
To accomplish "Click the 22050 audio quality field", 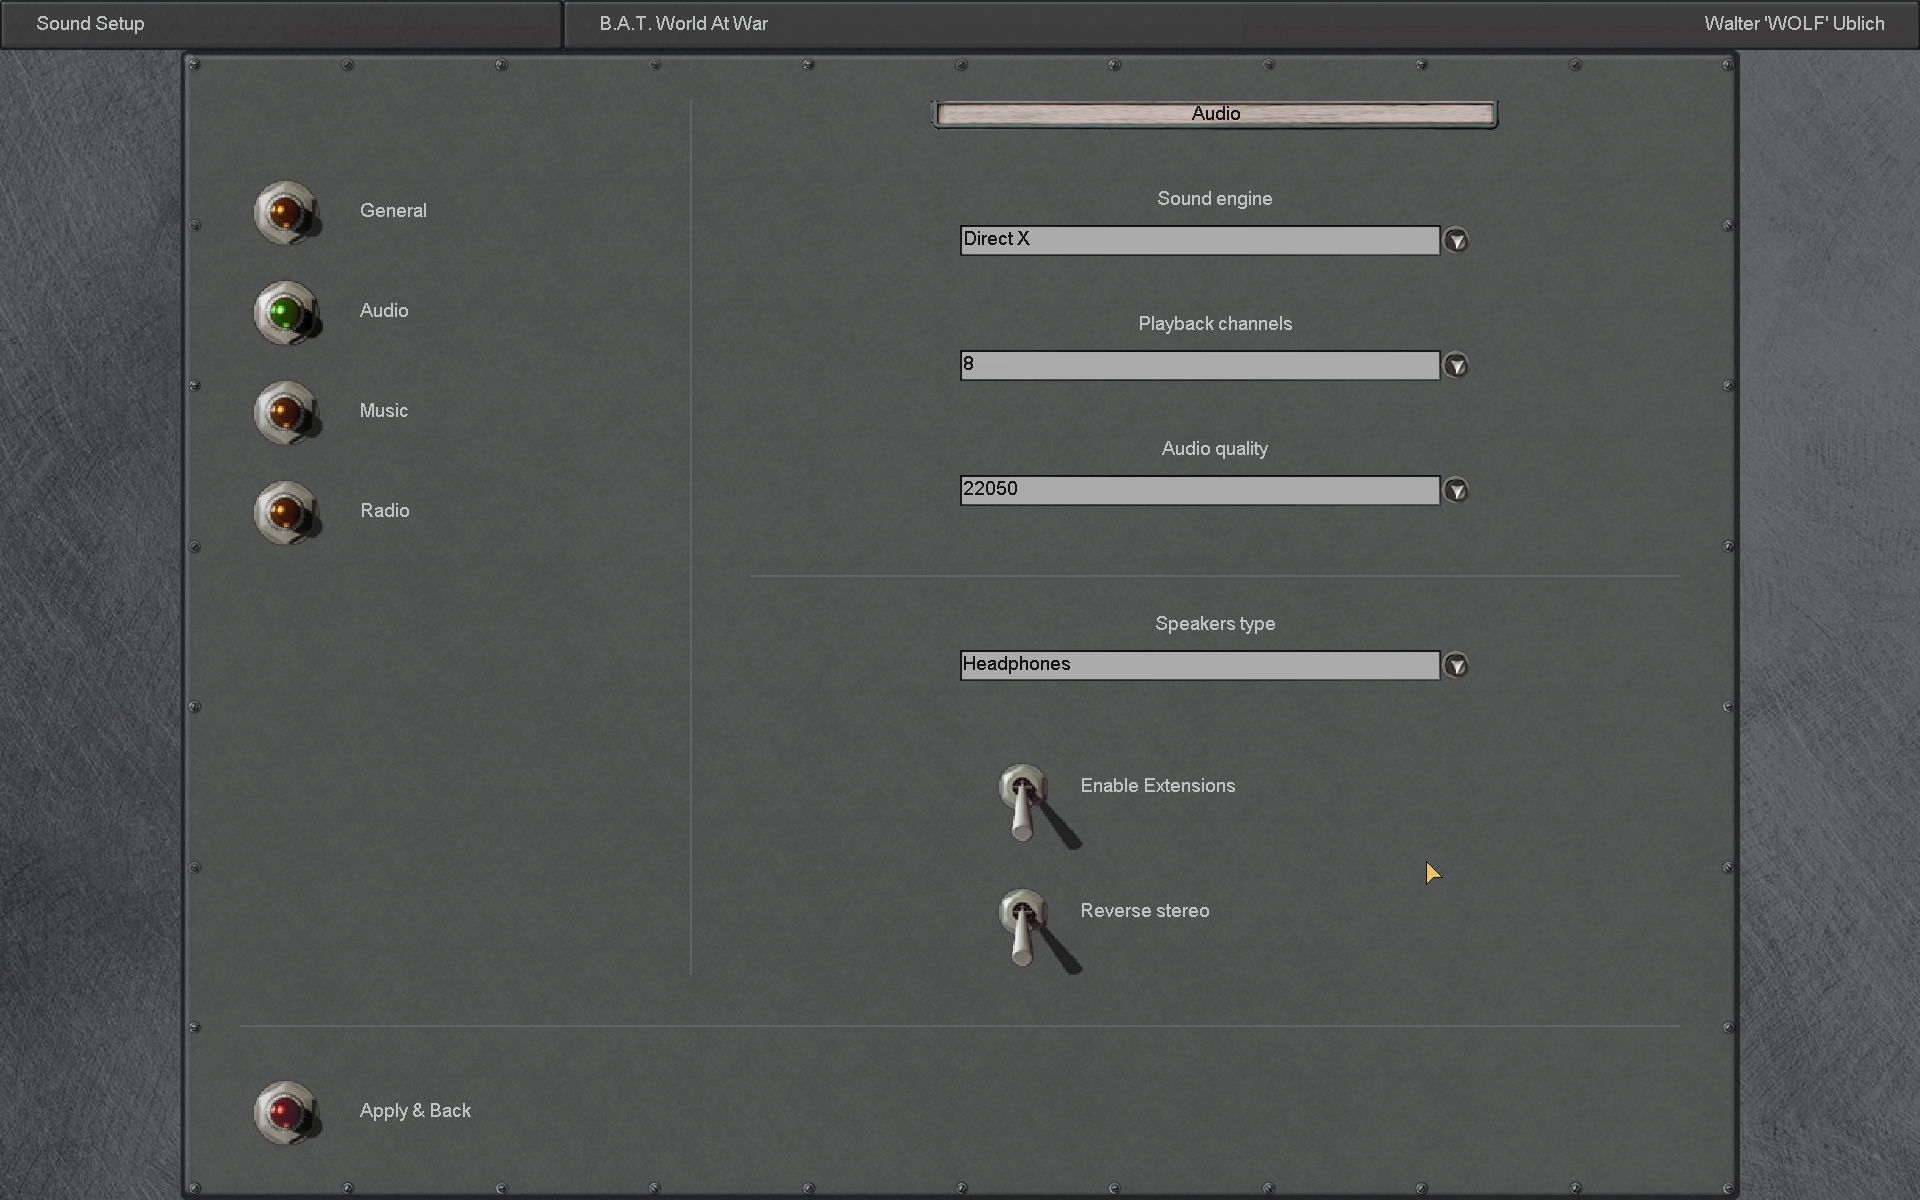I will coord(1199,490).
